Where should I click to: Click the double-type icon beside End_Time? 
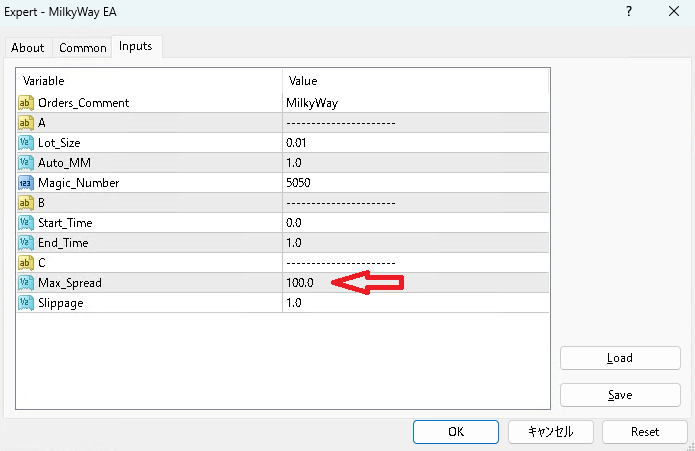coord(26,242)
